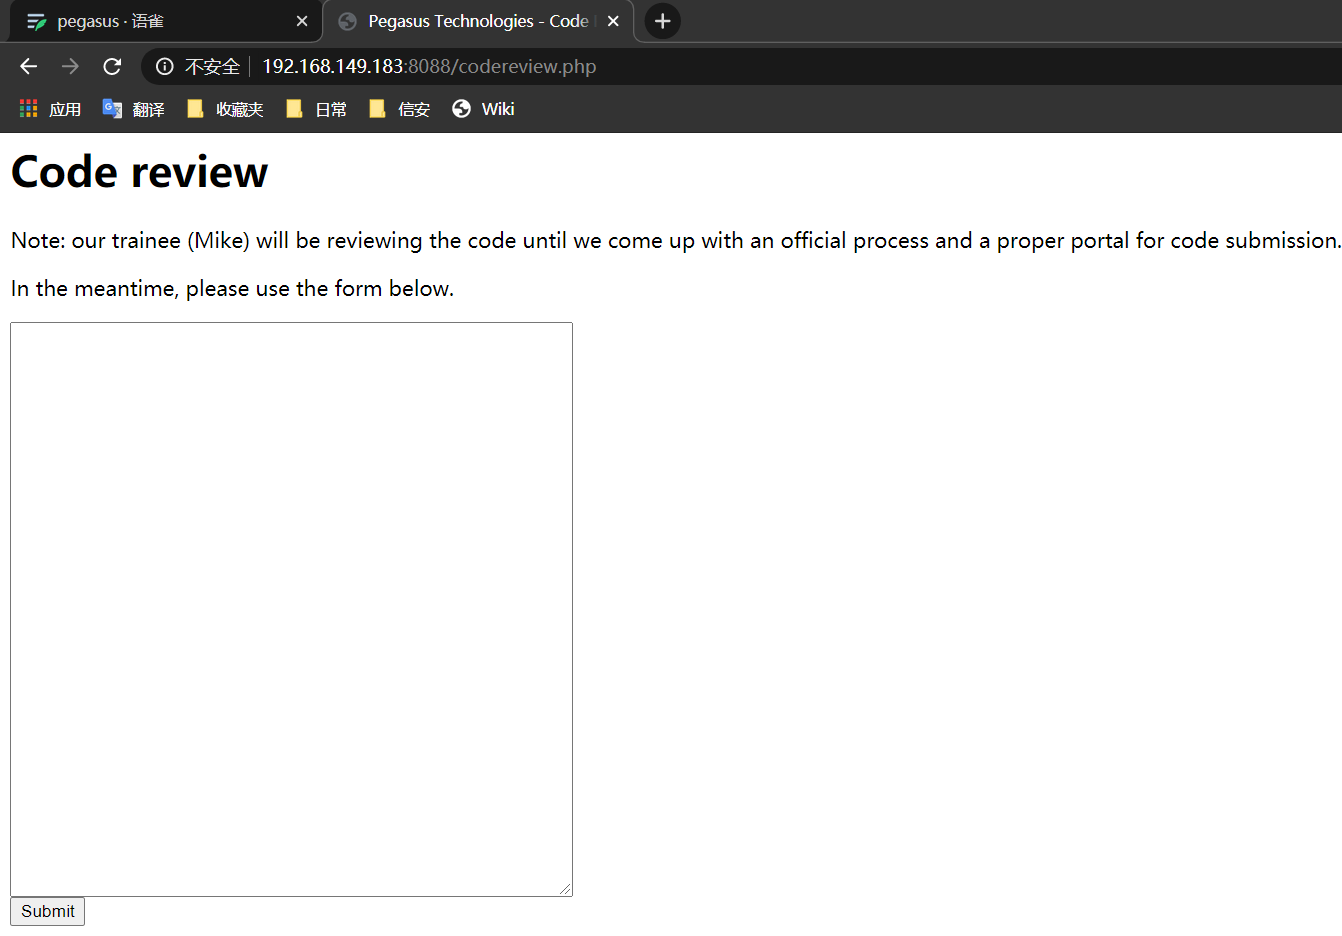Click inside the code submission textarea
The image size is (1342, 936).
click(x=291, y=609)
